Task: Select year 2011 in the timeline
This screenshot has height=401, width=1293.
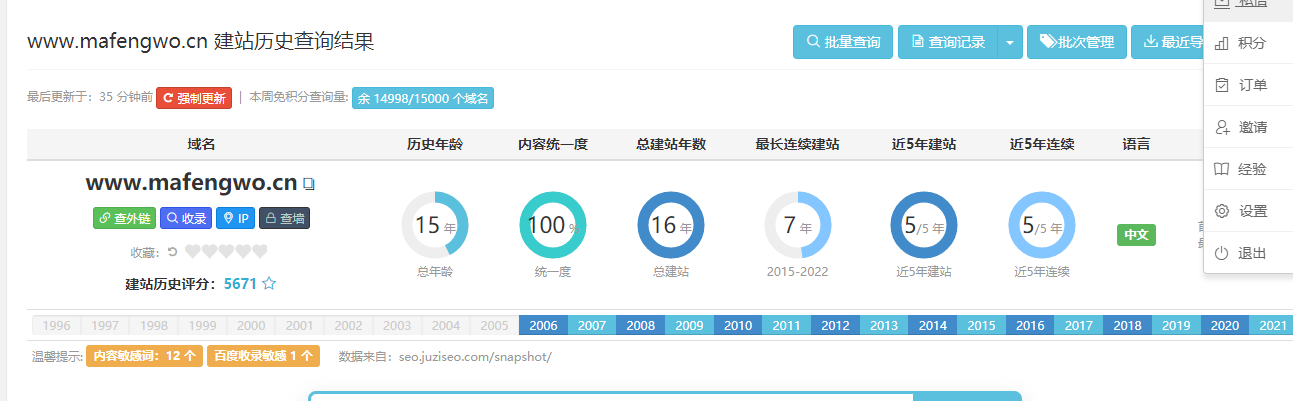Action: click(786, 325)
